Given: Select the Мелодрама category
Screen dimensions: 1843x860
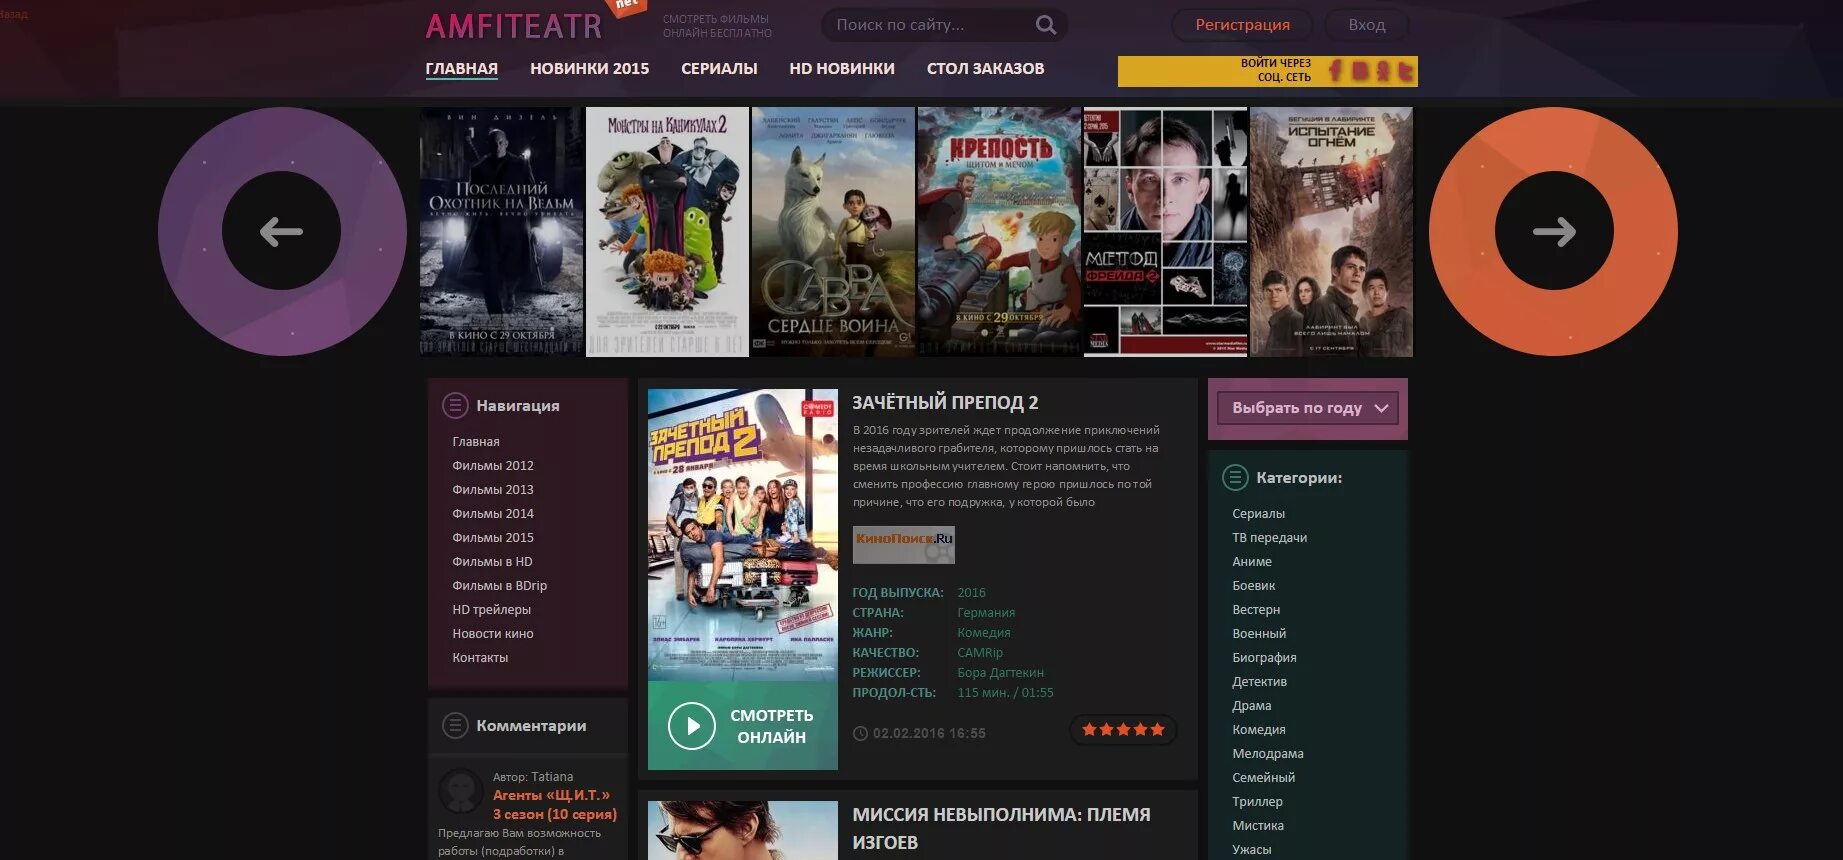Looking at the screenshot, I should point(1268,754).
